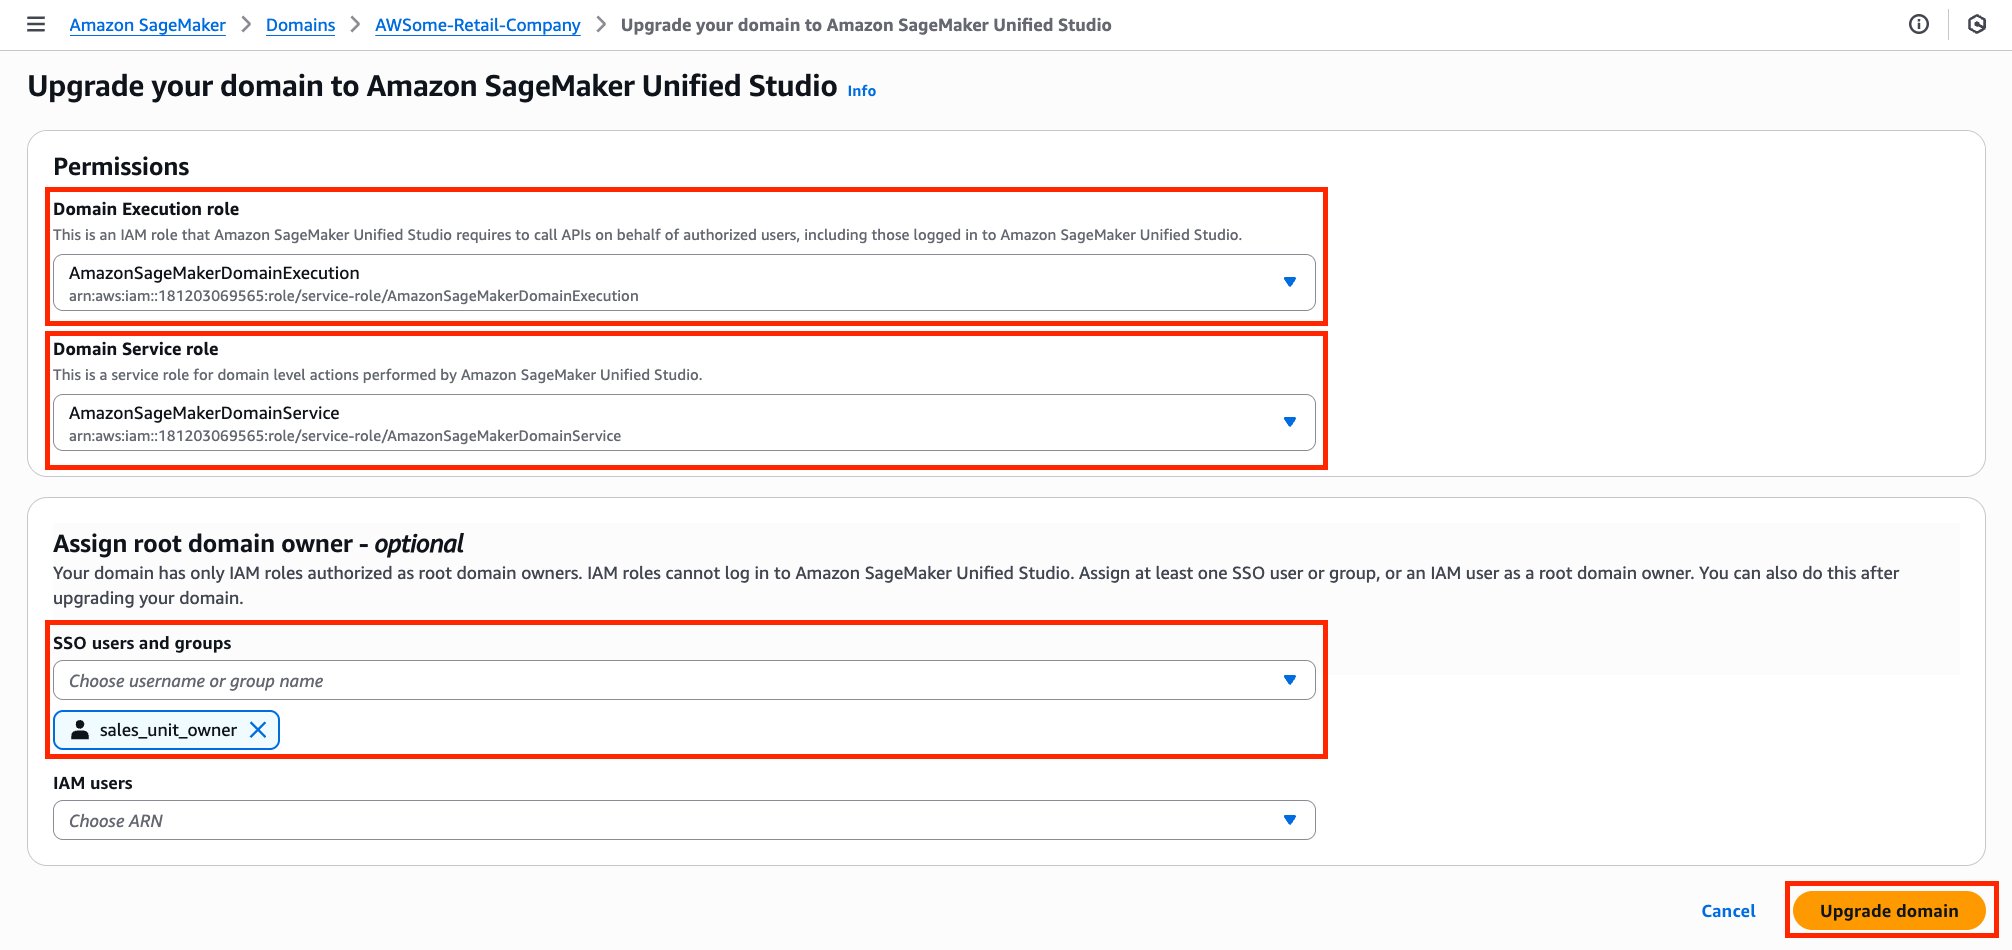
Task: Click the IAM users label
Action: (92, 783)
